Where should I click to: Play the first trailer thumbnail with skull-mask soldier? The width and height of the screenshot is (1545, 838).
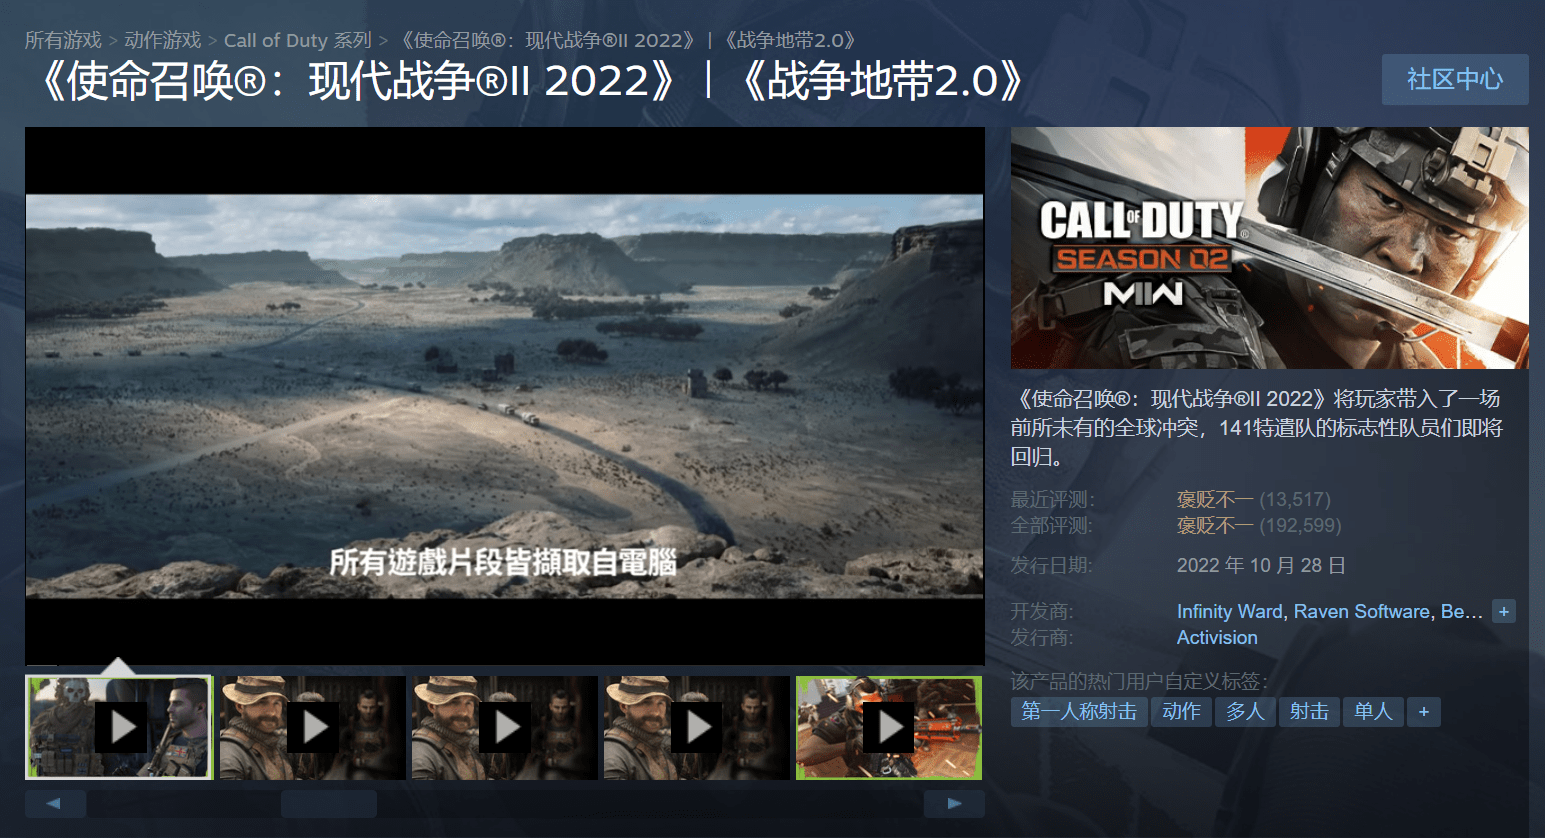tap(119, 728)
